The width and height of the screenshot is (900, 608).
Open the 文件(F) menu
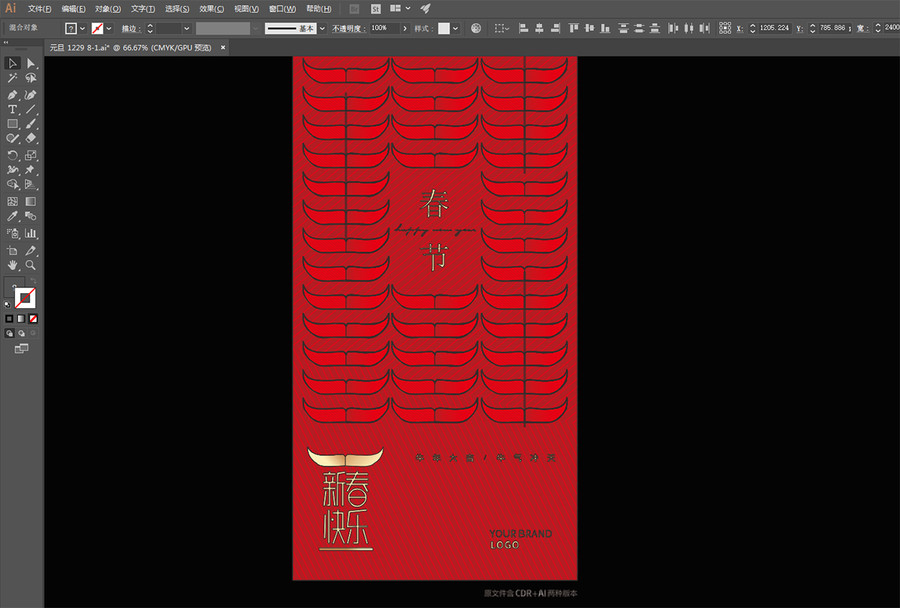(x=40, y=9)
